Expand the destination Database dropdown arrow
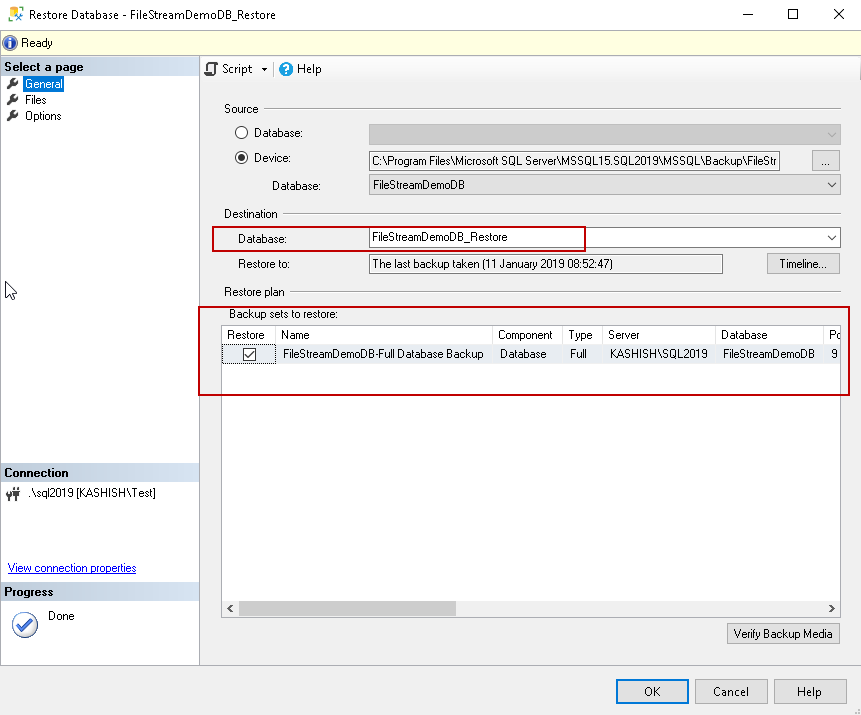 click(832, 237)
